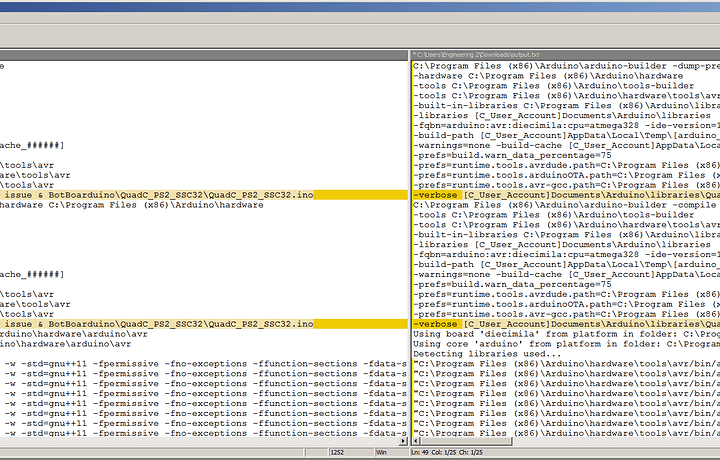
Task: Click 'rduino\hardware\arduino\avr' line in left pane
Action: 73,334
